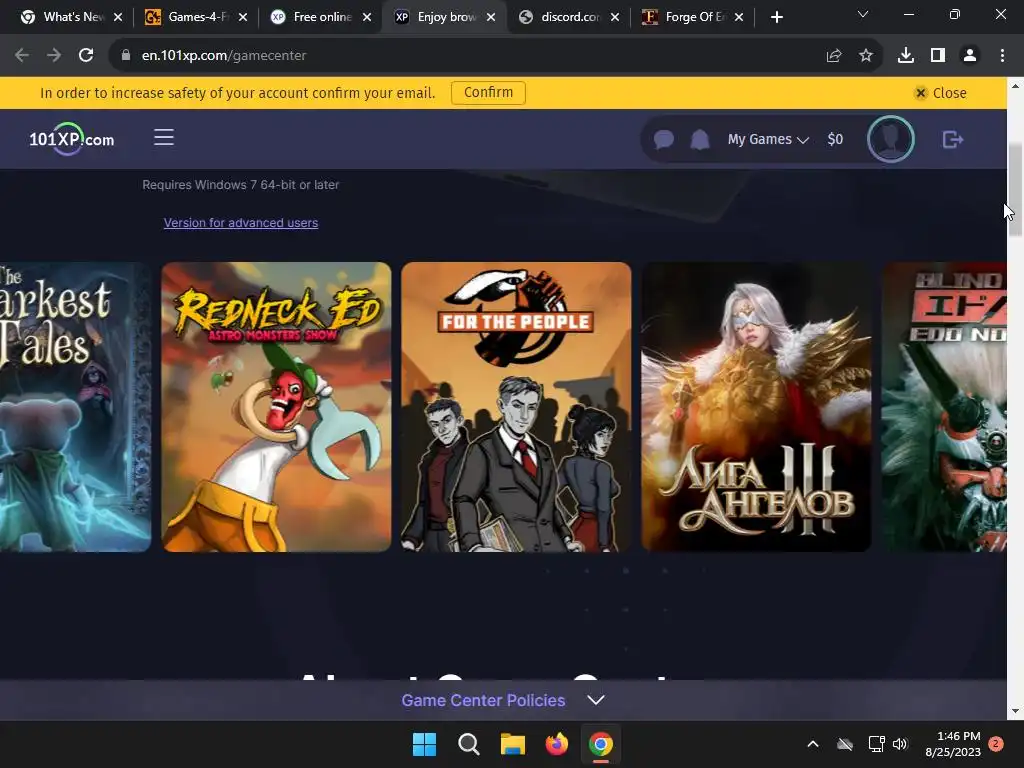Close the Free online tab
The width and height of the screenshot is (1024, 768).
click(x=366, y=17)
